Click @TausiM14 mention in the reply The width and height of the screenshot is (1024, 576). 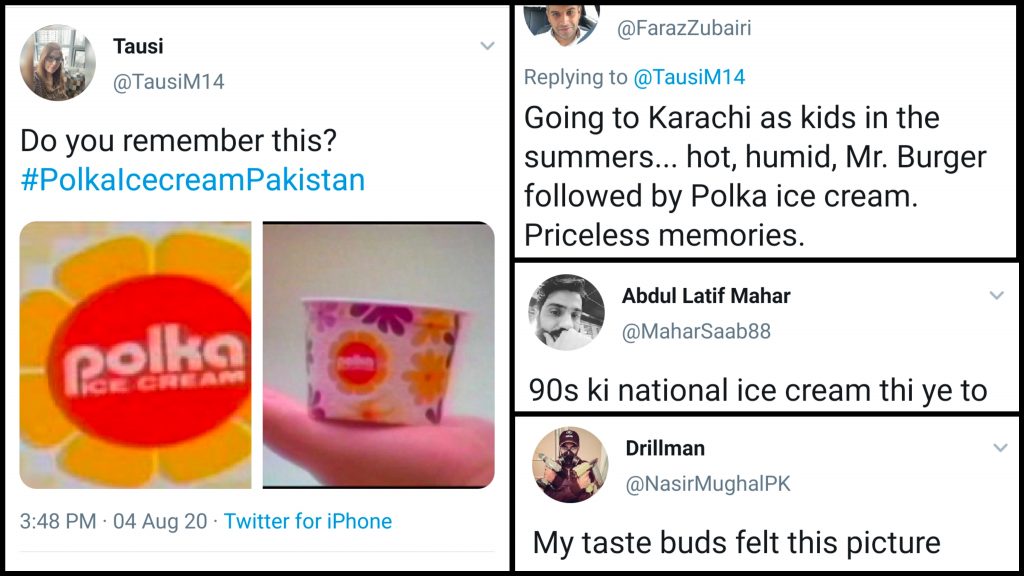pyautogui.click(x=689, y=77)
